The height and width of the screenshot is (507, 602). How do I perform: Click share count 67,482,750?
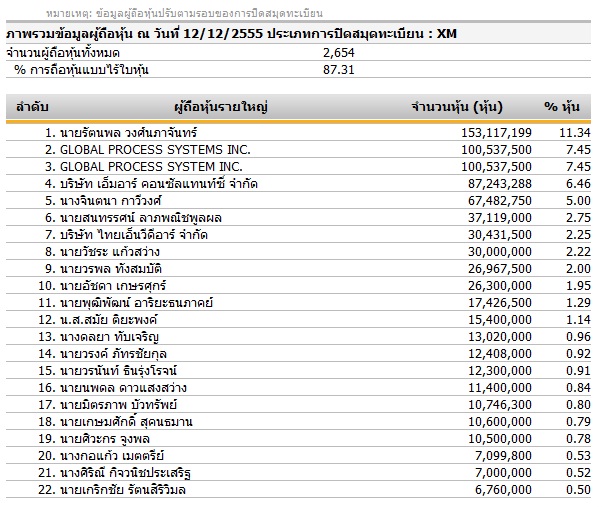499,201
